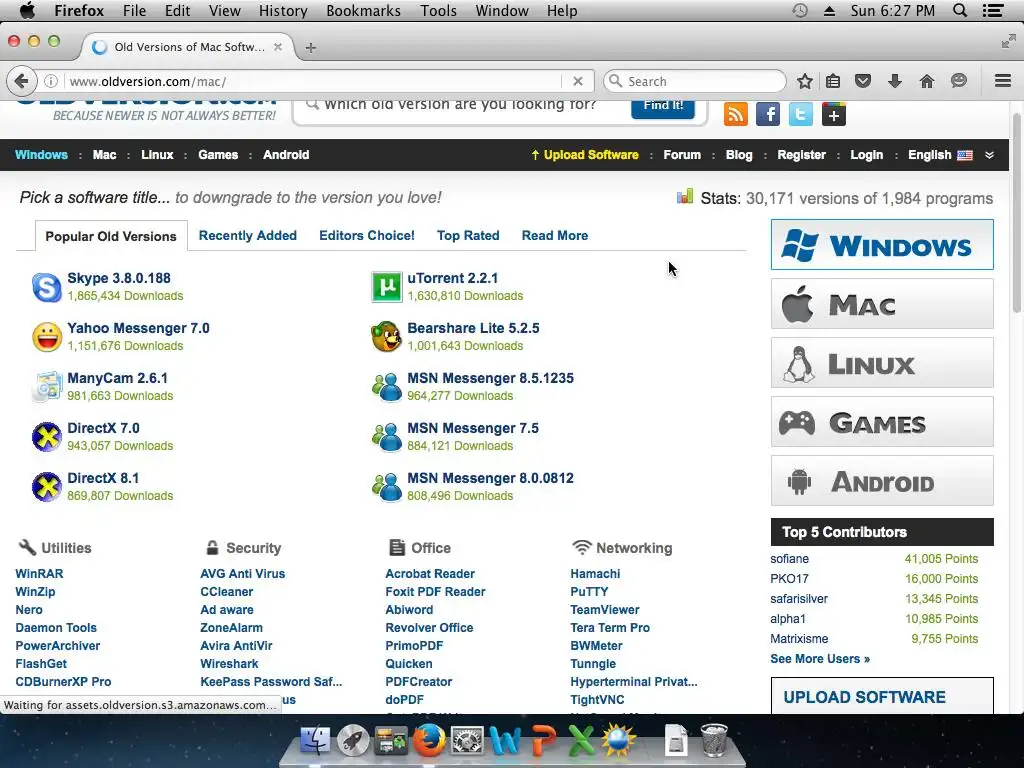Click the Linux platform banner button
The width and height of the screenshot is (1024, 768).
[x=882, y=362]
